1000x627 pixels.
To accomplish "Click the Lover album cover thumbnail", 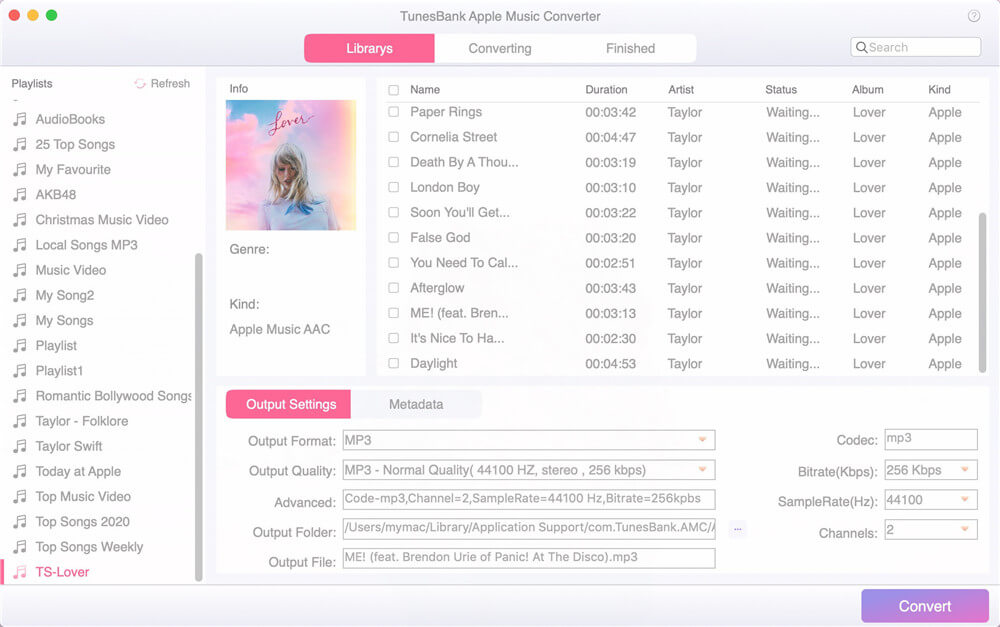I will (291, 165).
